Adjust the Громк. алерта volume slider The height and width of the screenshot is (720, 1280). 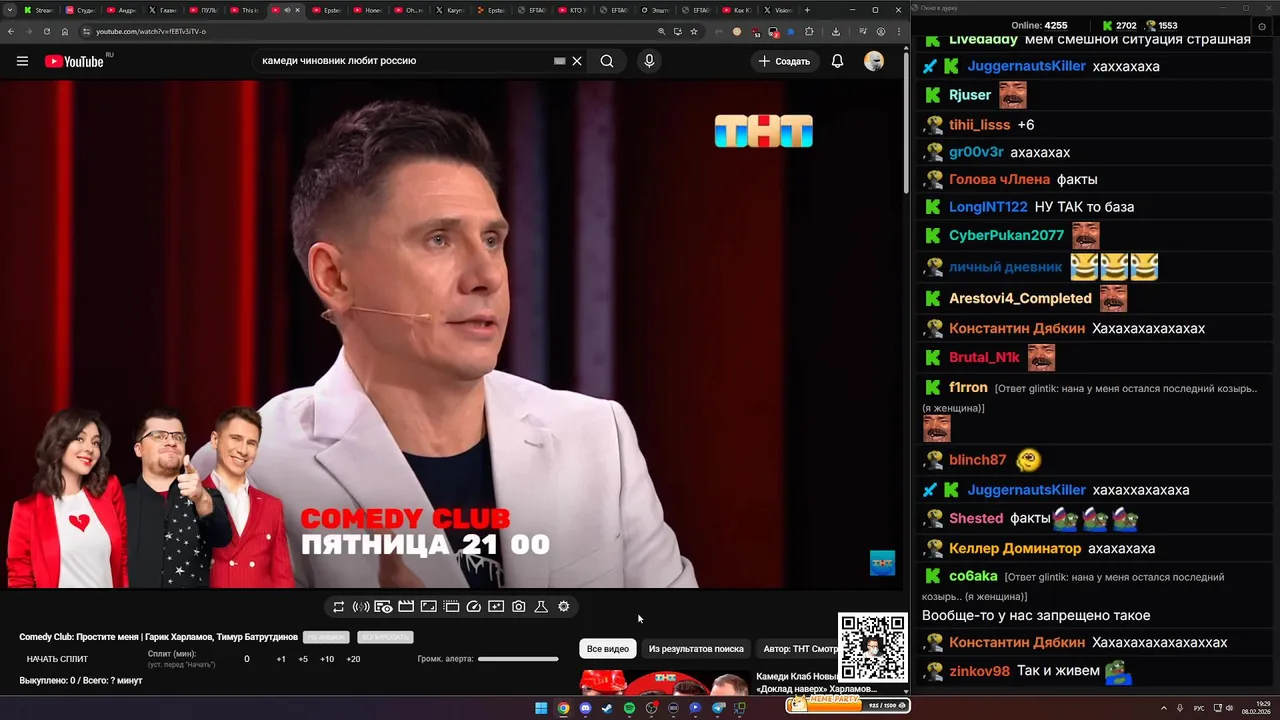pos(518,659)
